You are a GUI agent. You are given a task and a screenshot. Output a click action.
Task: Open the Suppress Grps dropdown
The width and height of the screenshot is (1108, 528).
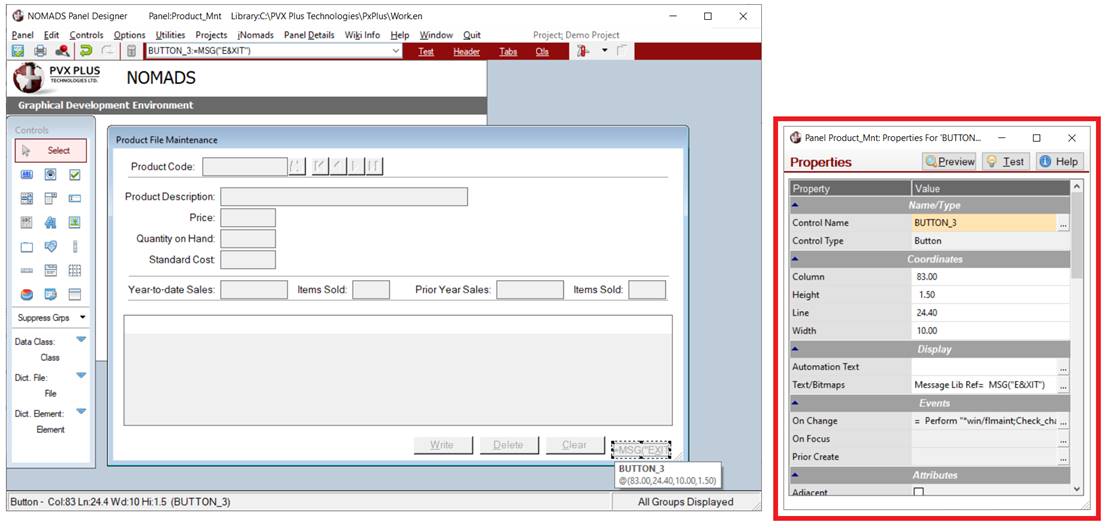(x=50, y=317)
